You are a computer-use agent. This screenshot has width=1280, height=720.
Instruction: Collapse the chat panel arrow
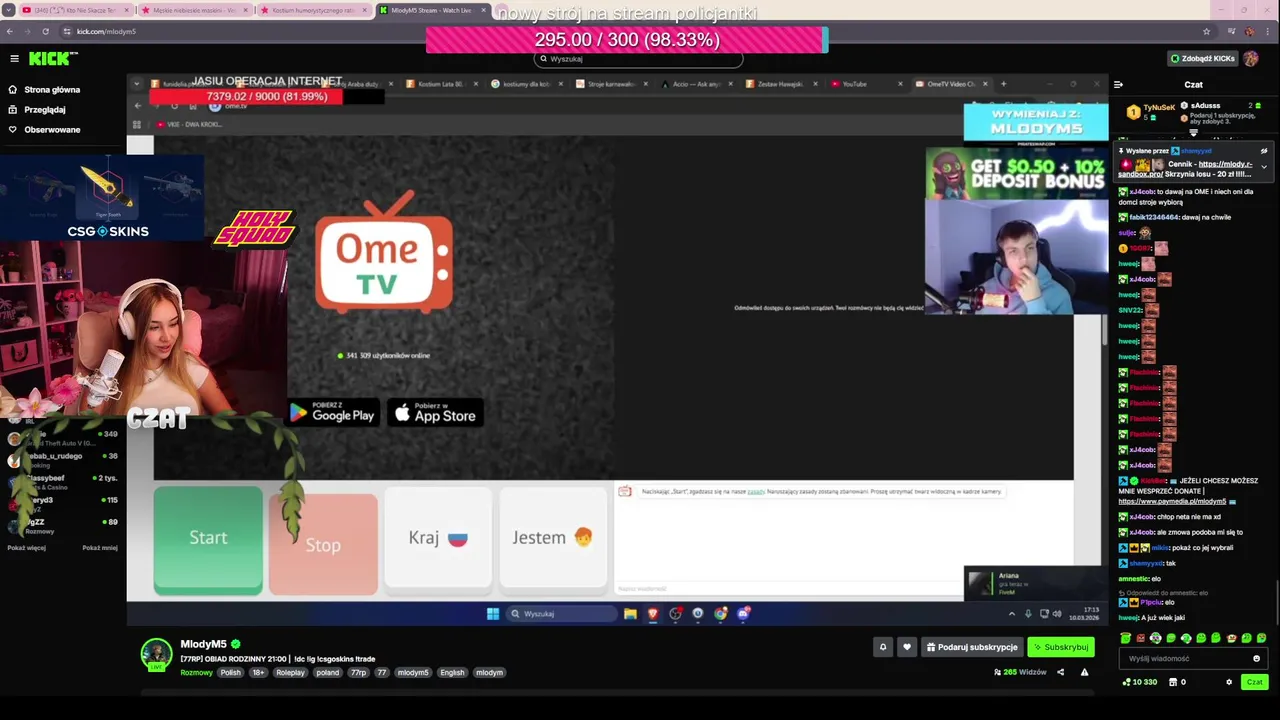click(x=1118, y=85)
